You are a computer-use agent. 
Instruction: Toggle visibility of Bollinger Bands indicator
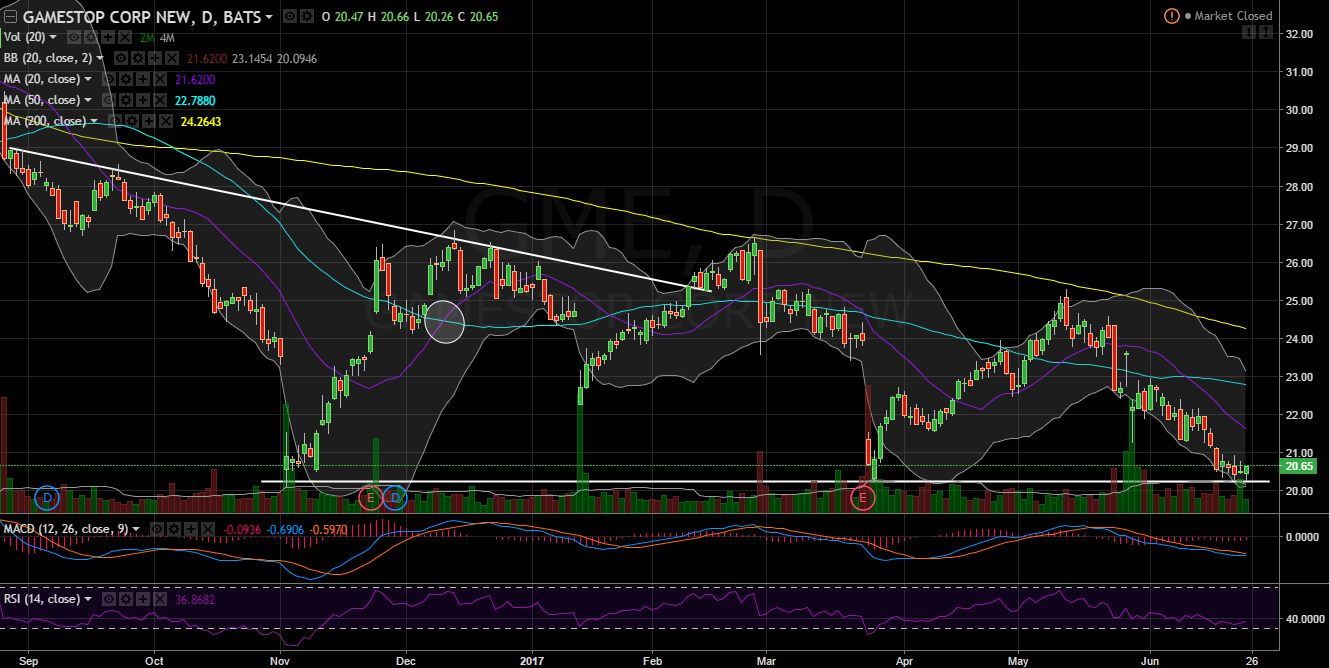(x=122, y=58)
